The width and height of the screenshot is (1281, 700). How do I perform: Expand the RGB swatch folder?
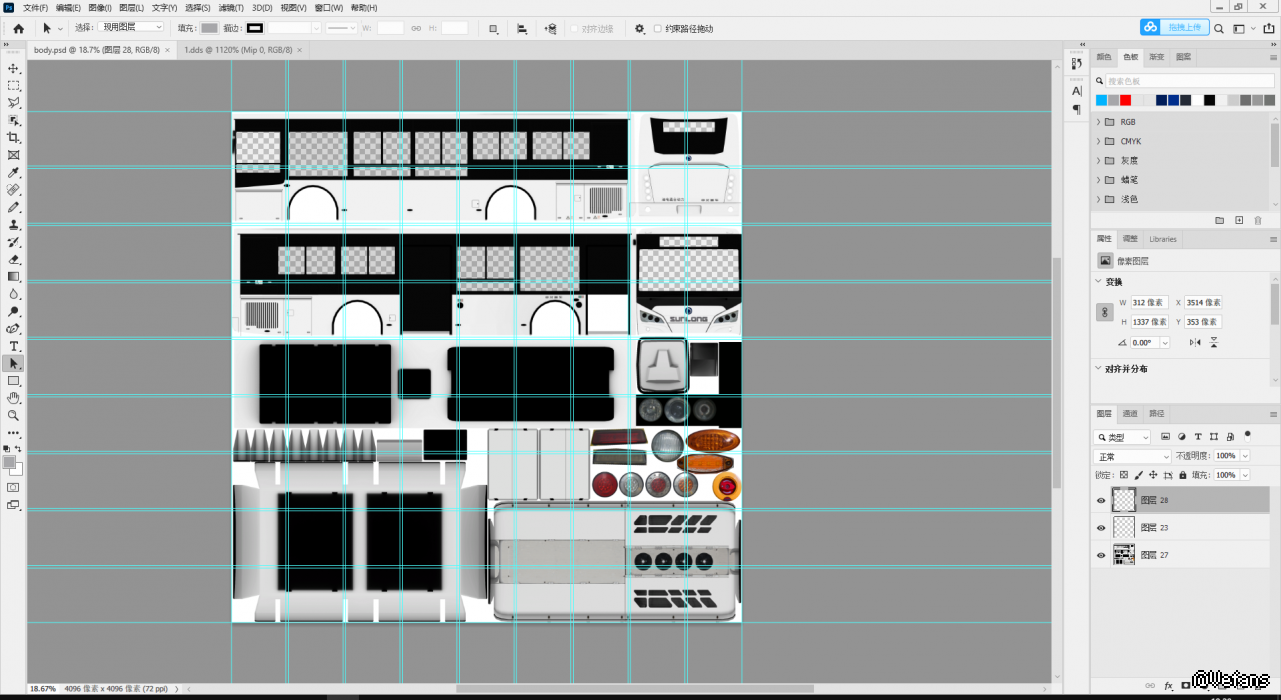pos(1099,122)
